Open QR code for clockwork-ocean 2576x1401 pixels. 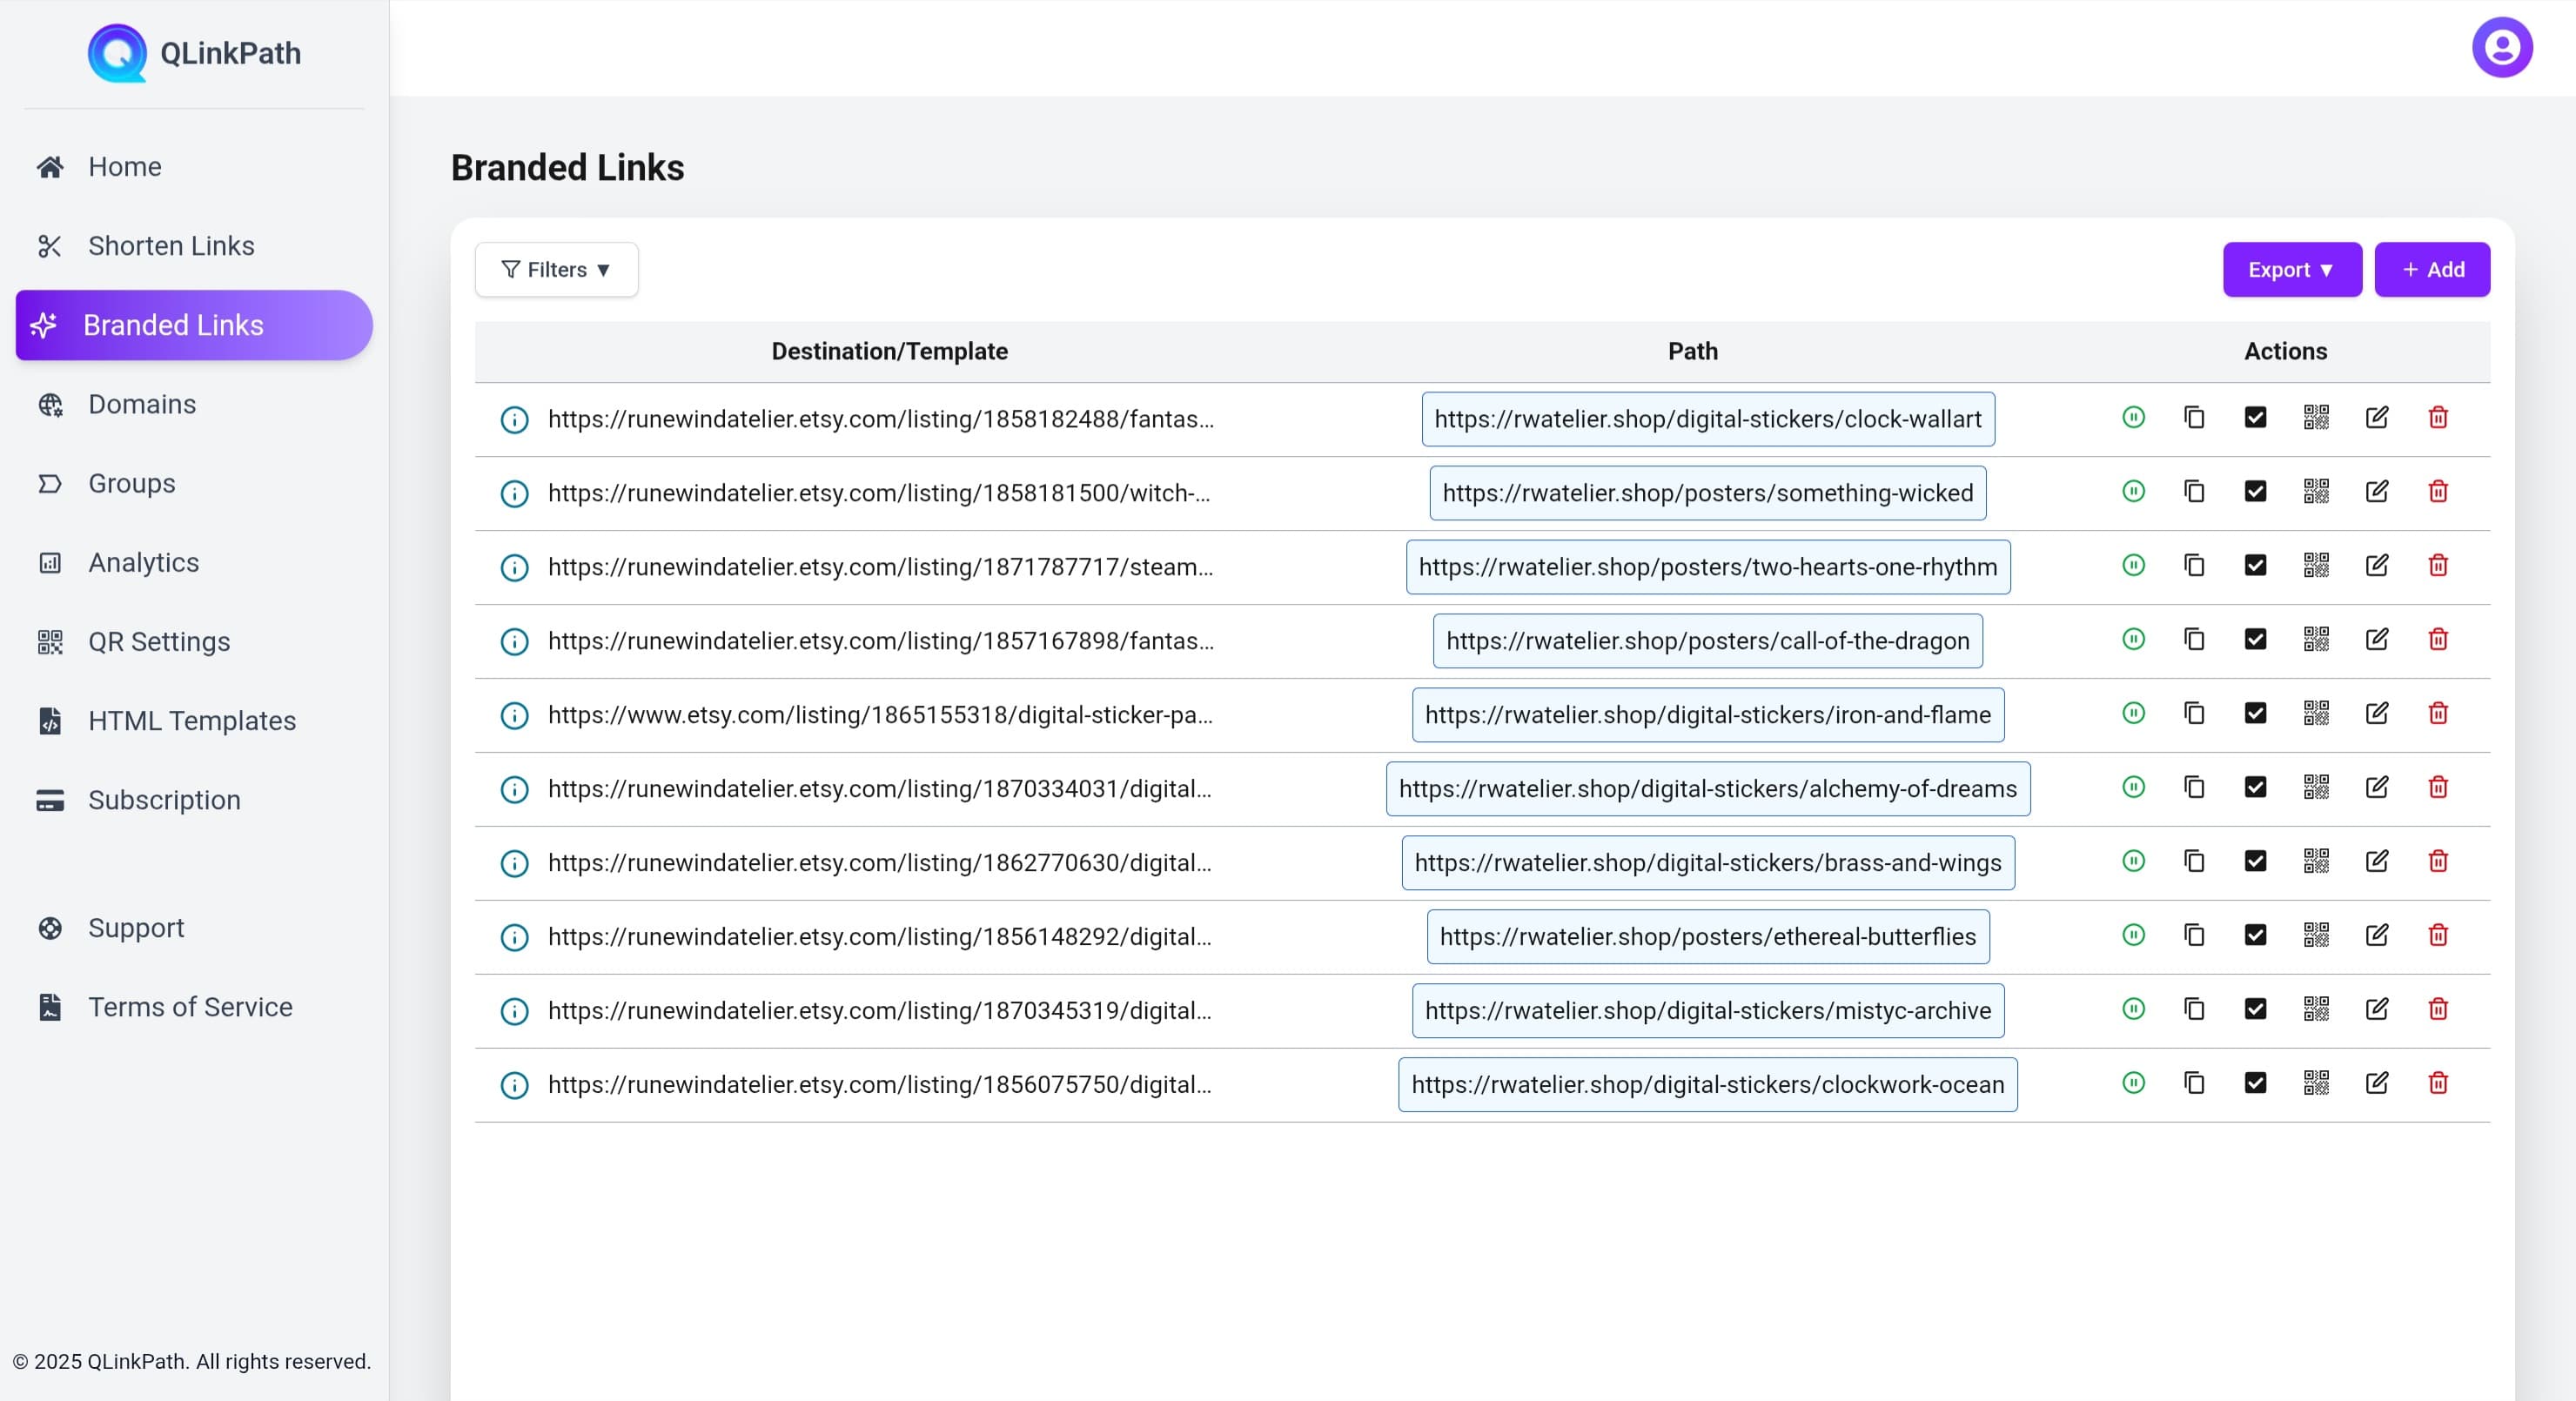coord(2316,1083)
